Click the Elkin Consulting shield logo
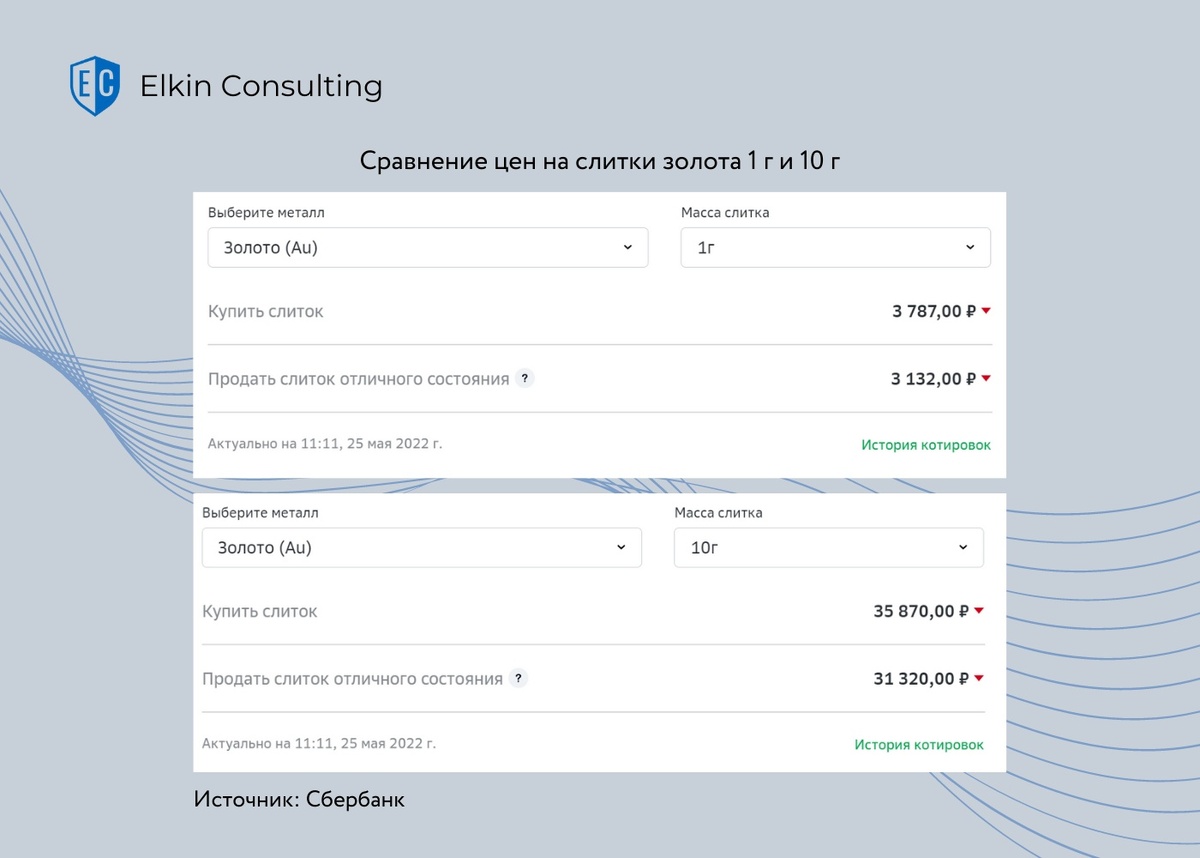 95,86
